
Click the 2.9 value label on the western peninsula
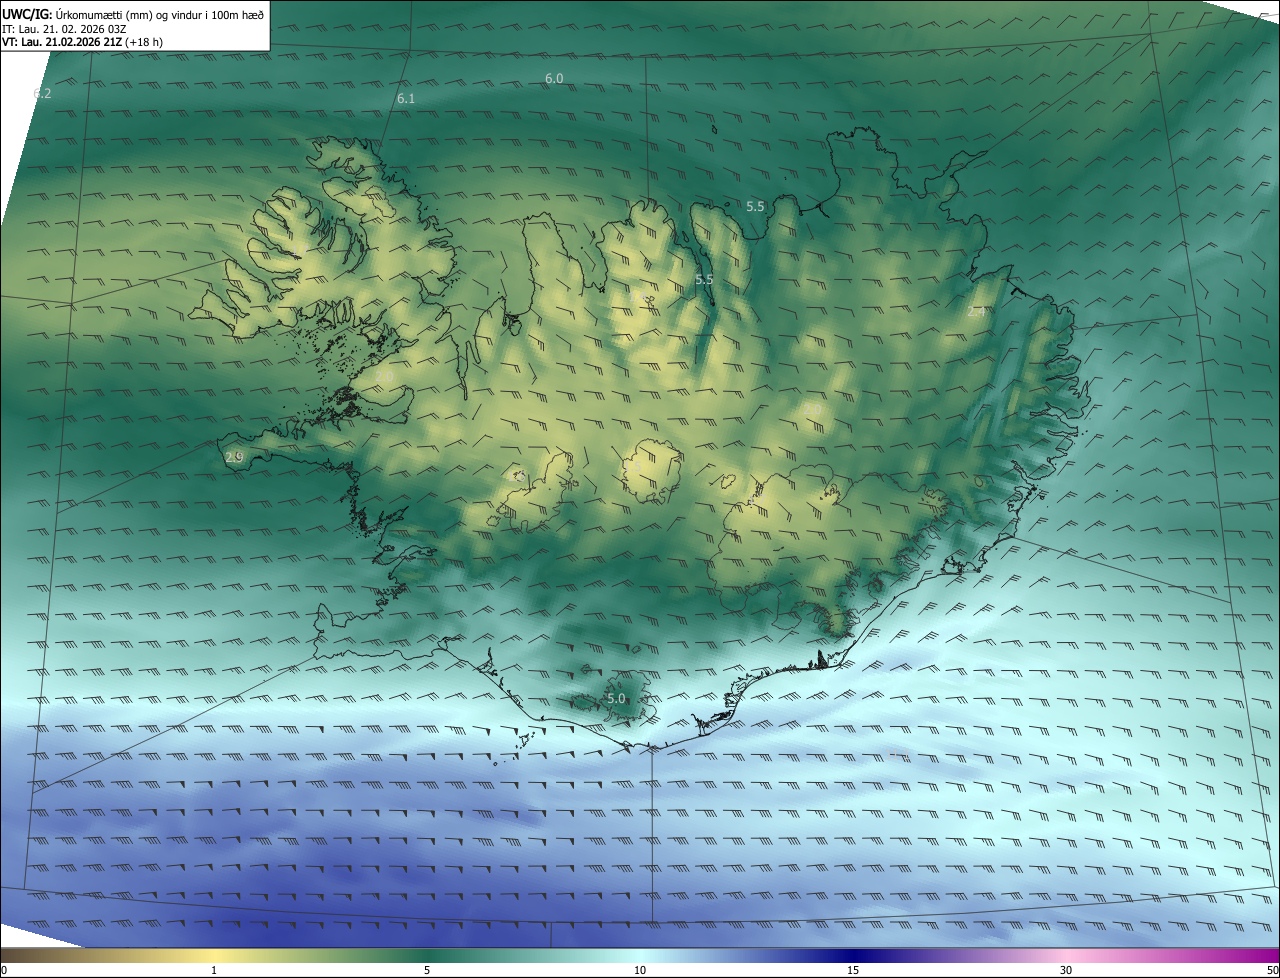coord(234,457)
